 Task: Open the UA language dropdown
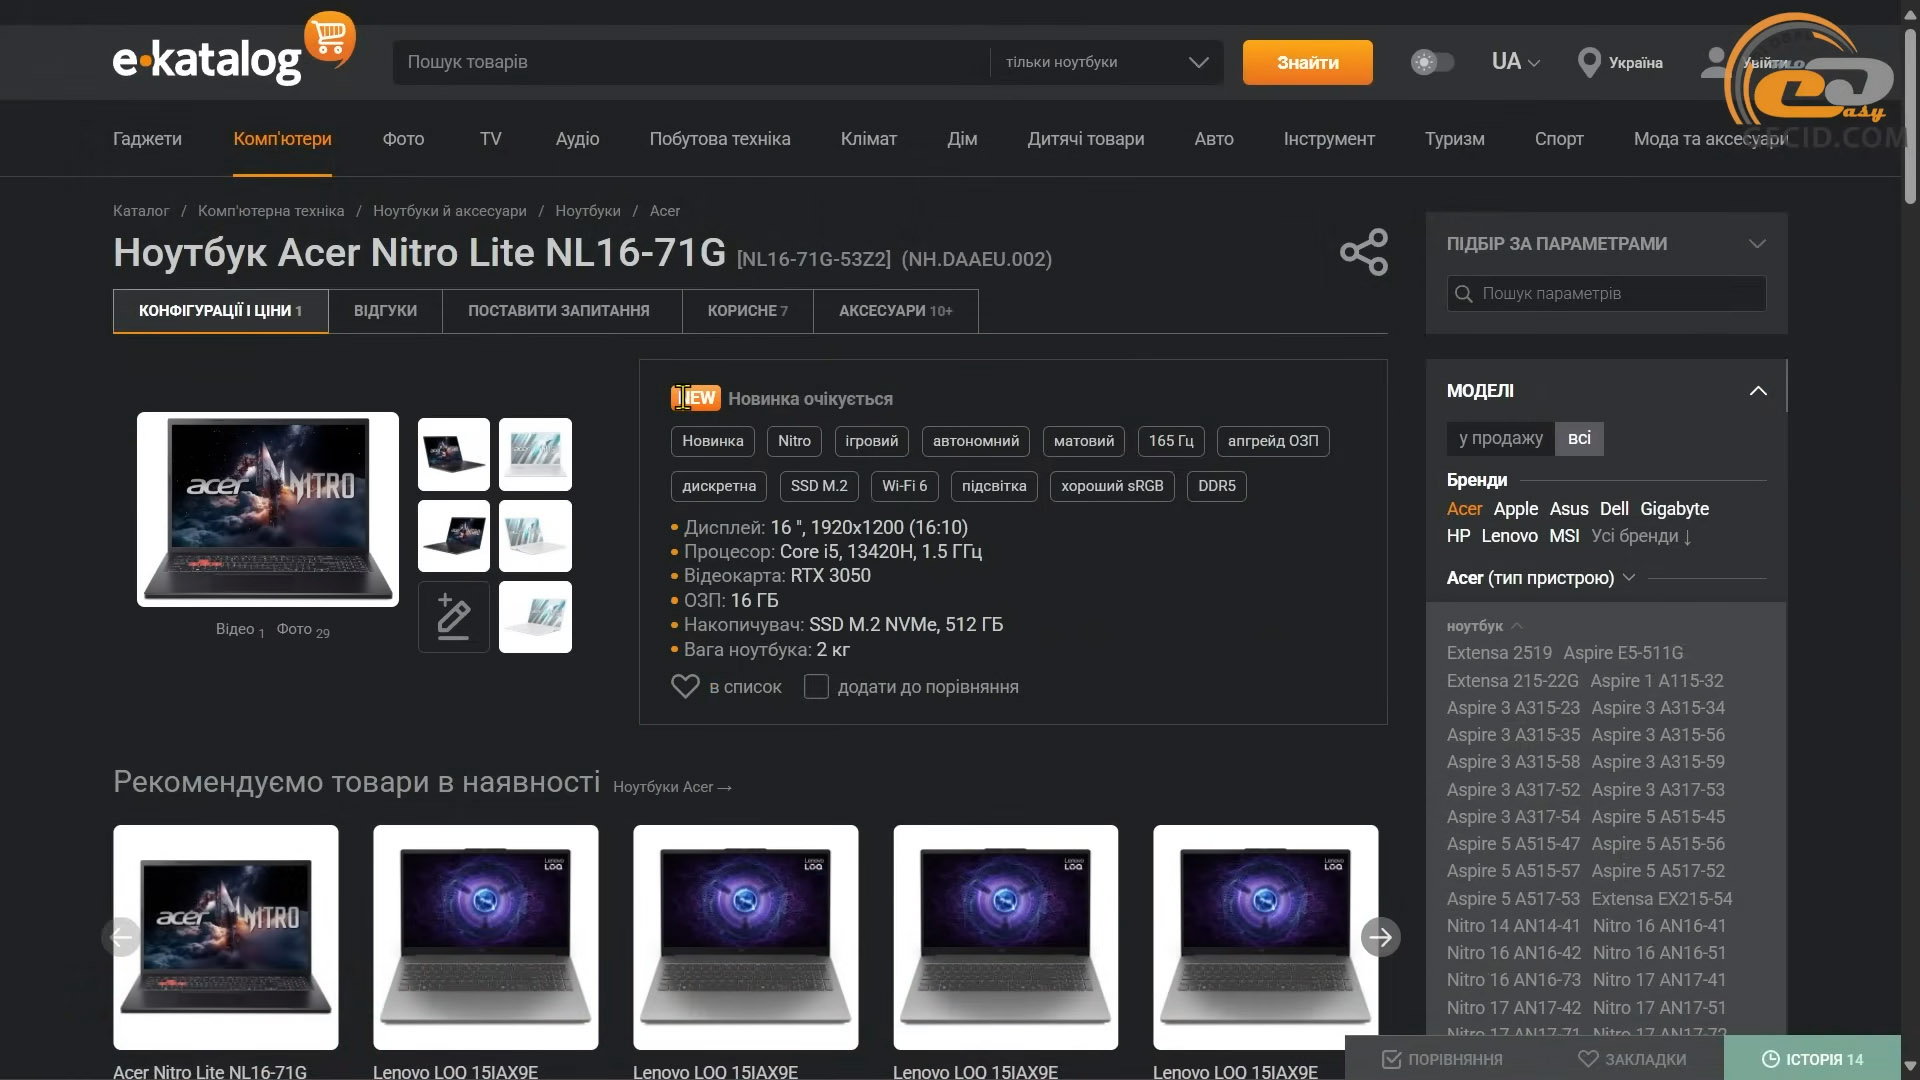point(1514,62)
